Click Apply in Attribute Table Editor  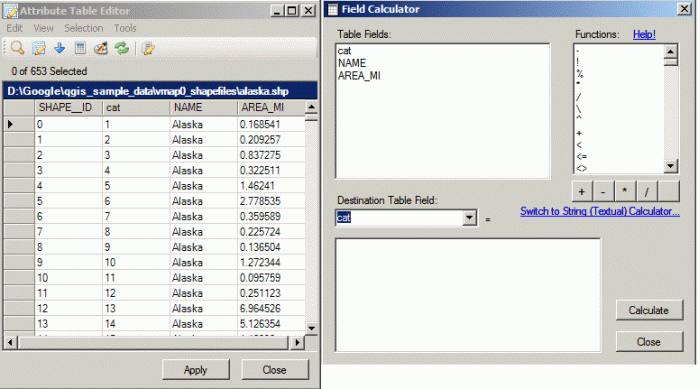click(196, 370)
